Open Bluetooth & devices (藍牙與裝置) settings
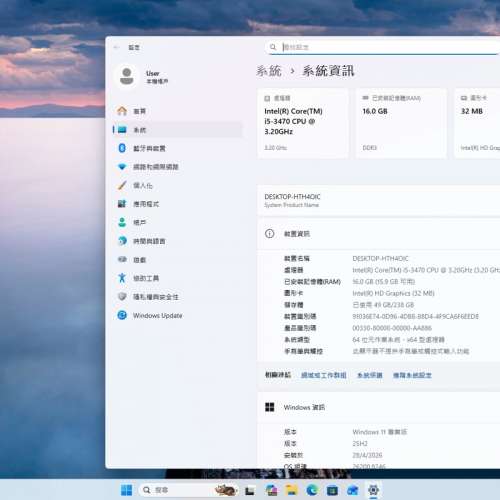 coord(178,148)
